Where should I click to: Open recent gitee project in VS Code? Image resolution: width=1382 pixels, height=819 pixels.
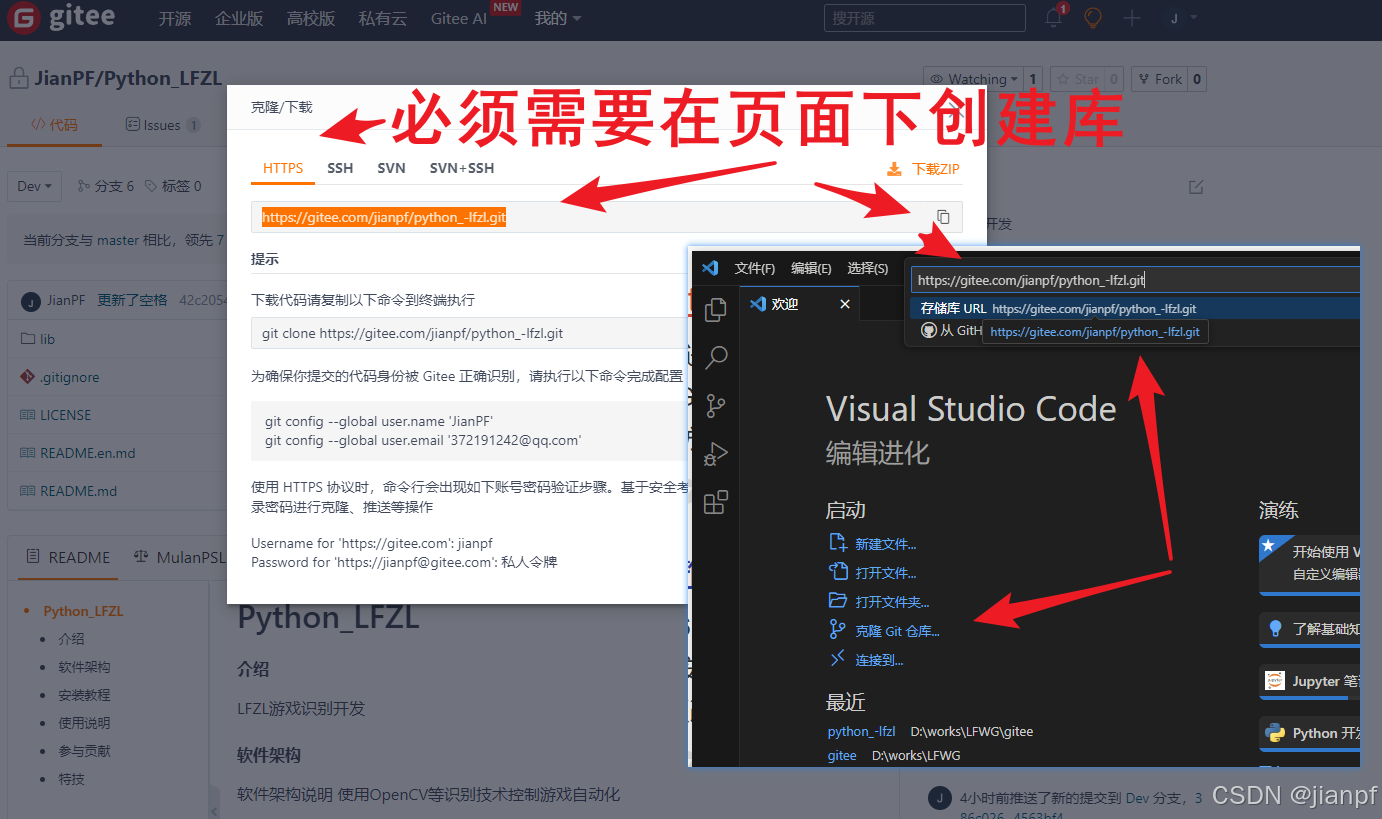pyautogui.click(x=842, y=755)
